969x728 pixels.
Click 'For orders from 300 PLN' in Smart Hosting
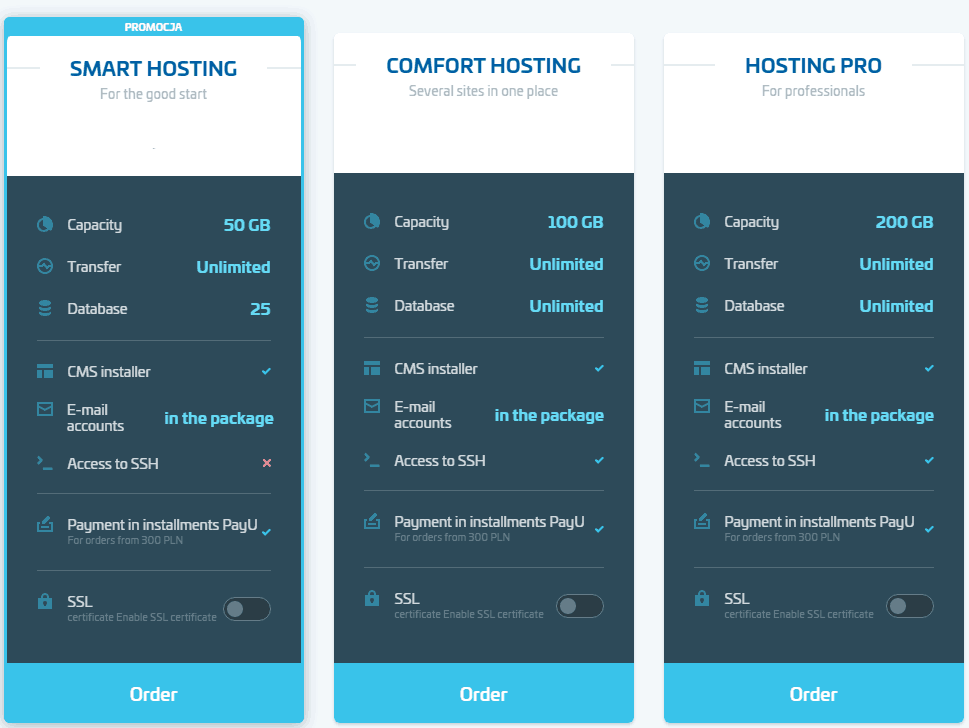tap(125, 540)
